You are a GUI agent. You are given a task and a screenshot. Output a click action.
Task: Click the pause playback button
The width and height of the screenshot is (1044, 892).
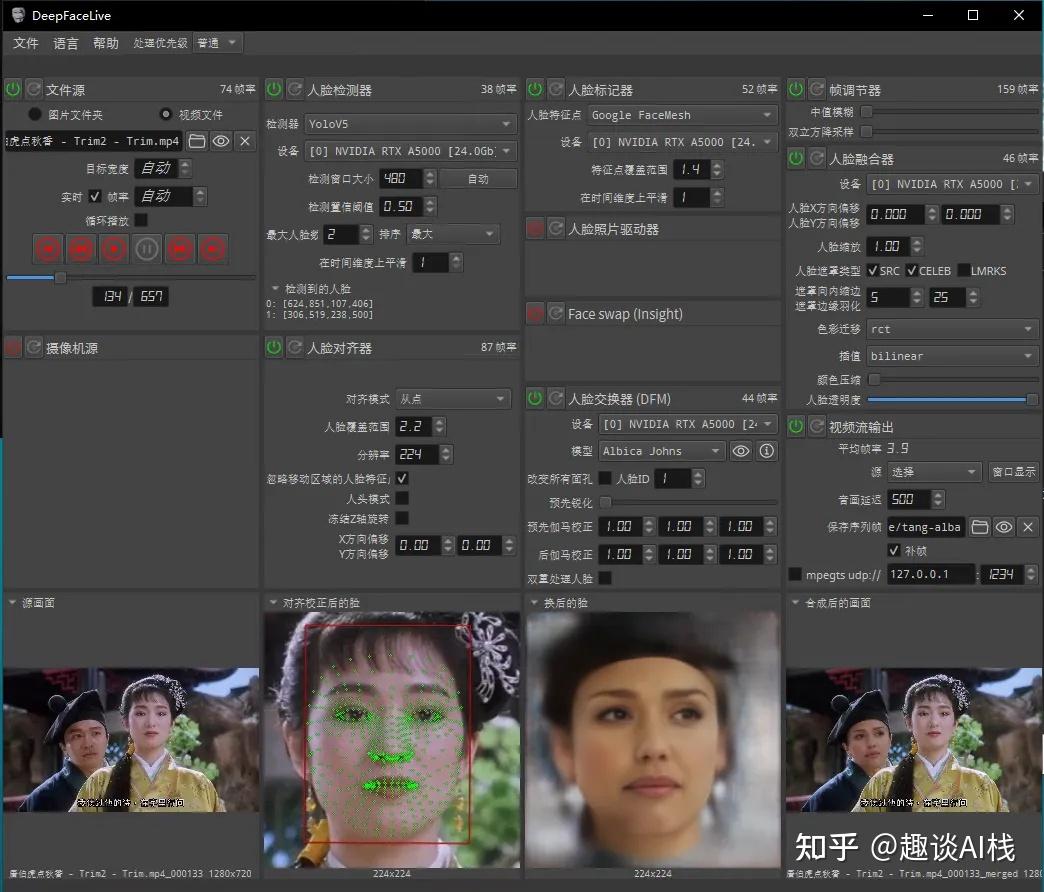(146, 250)
